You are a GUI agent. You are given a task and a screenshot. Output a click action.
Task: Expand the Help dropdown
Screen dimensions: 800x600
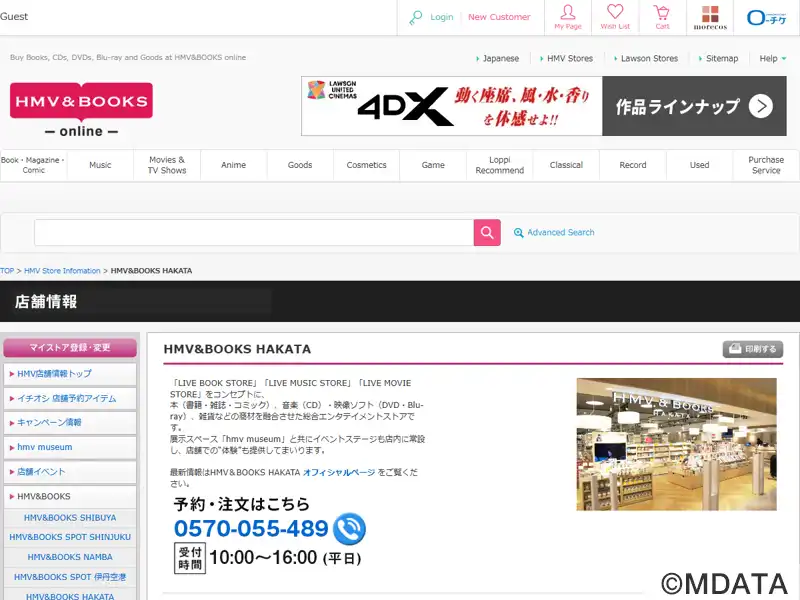pyautogui.click(x=772, y=58)
